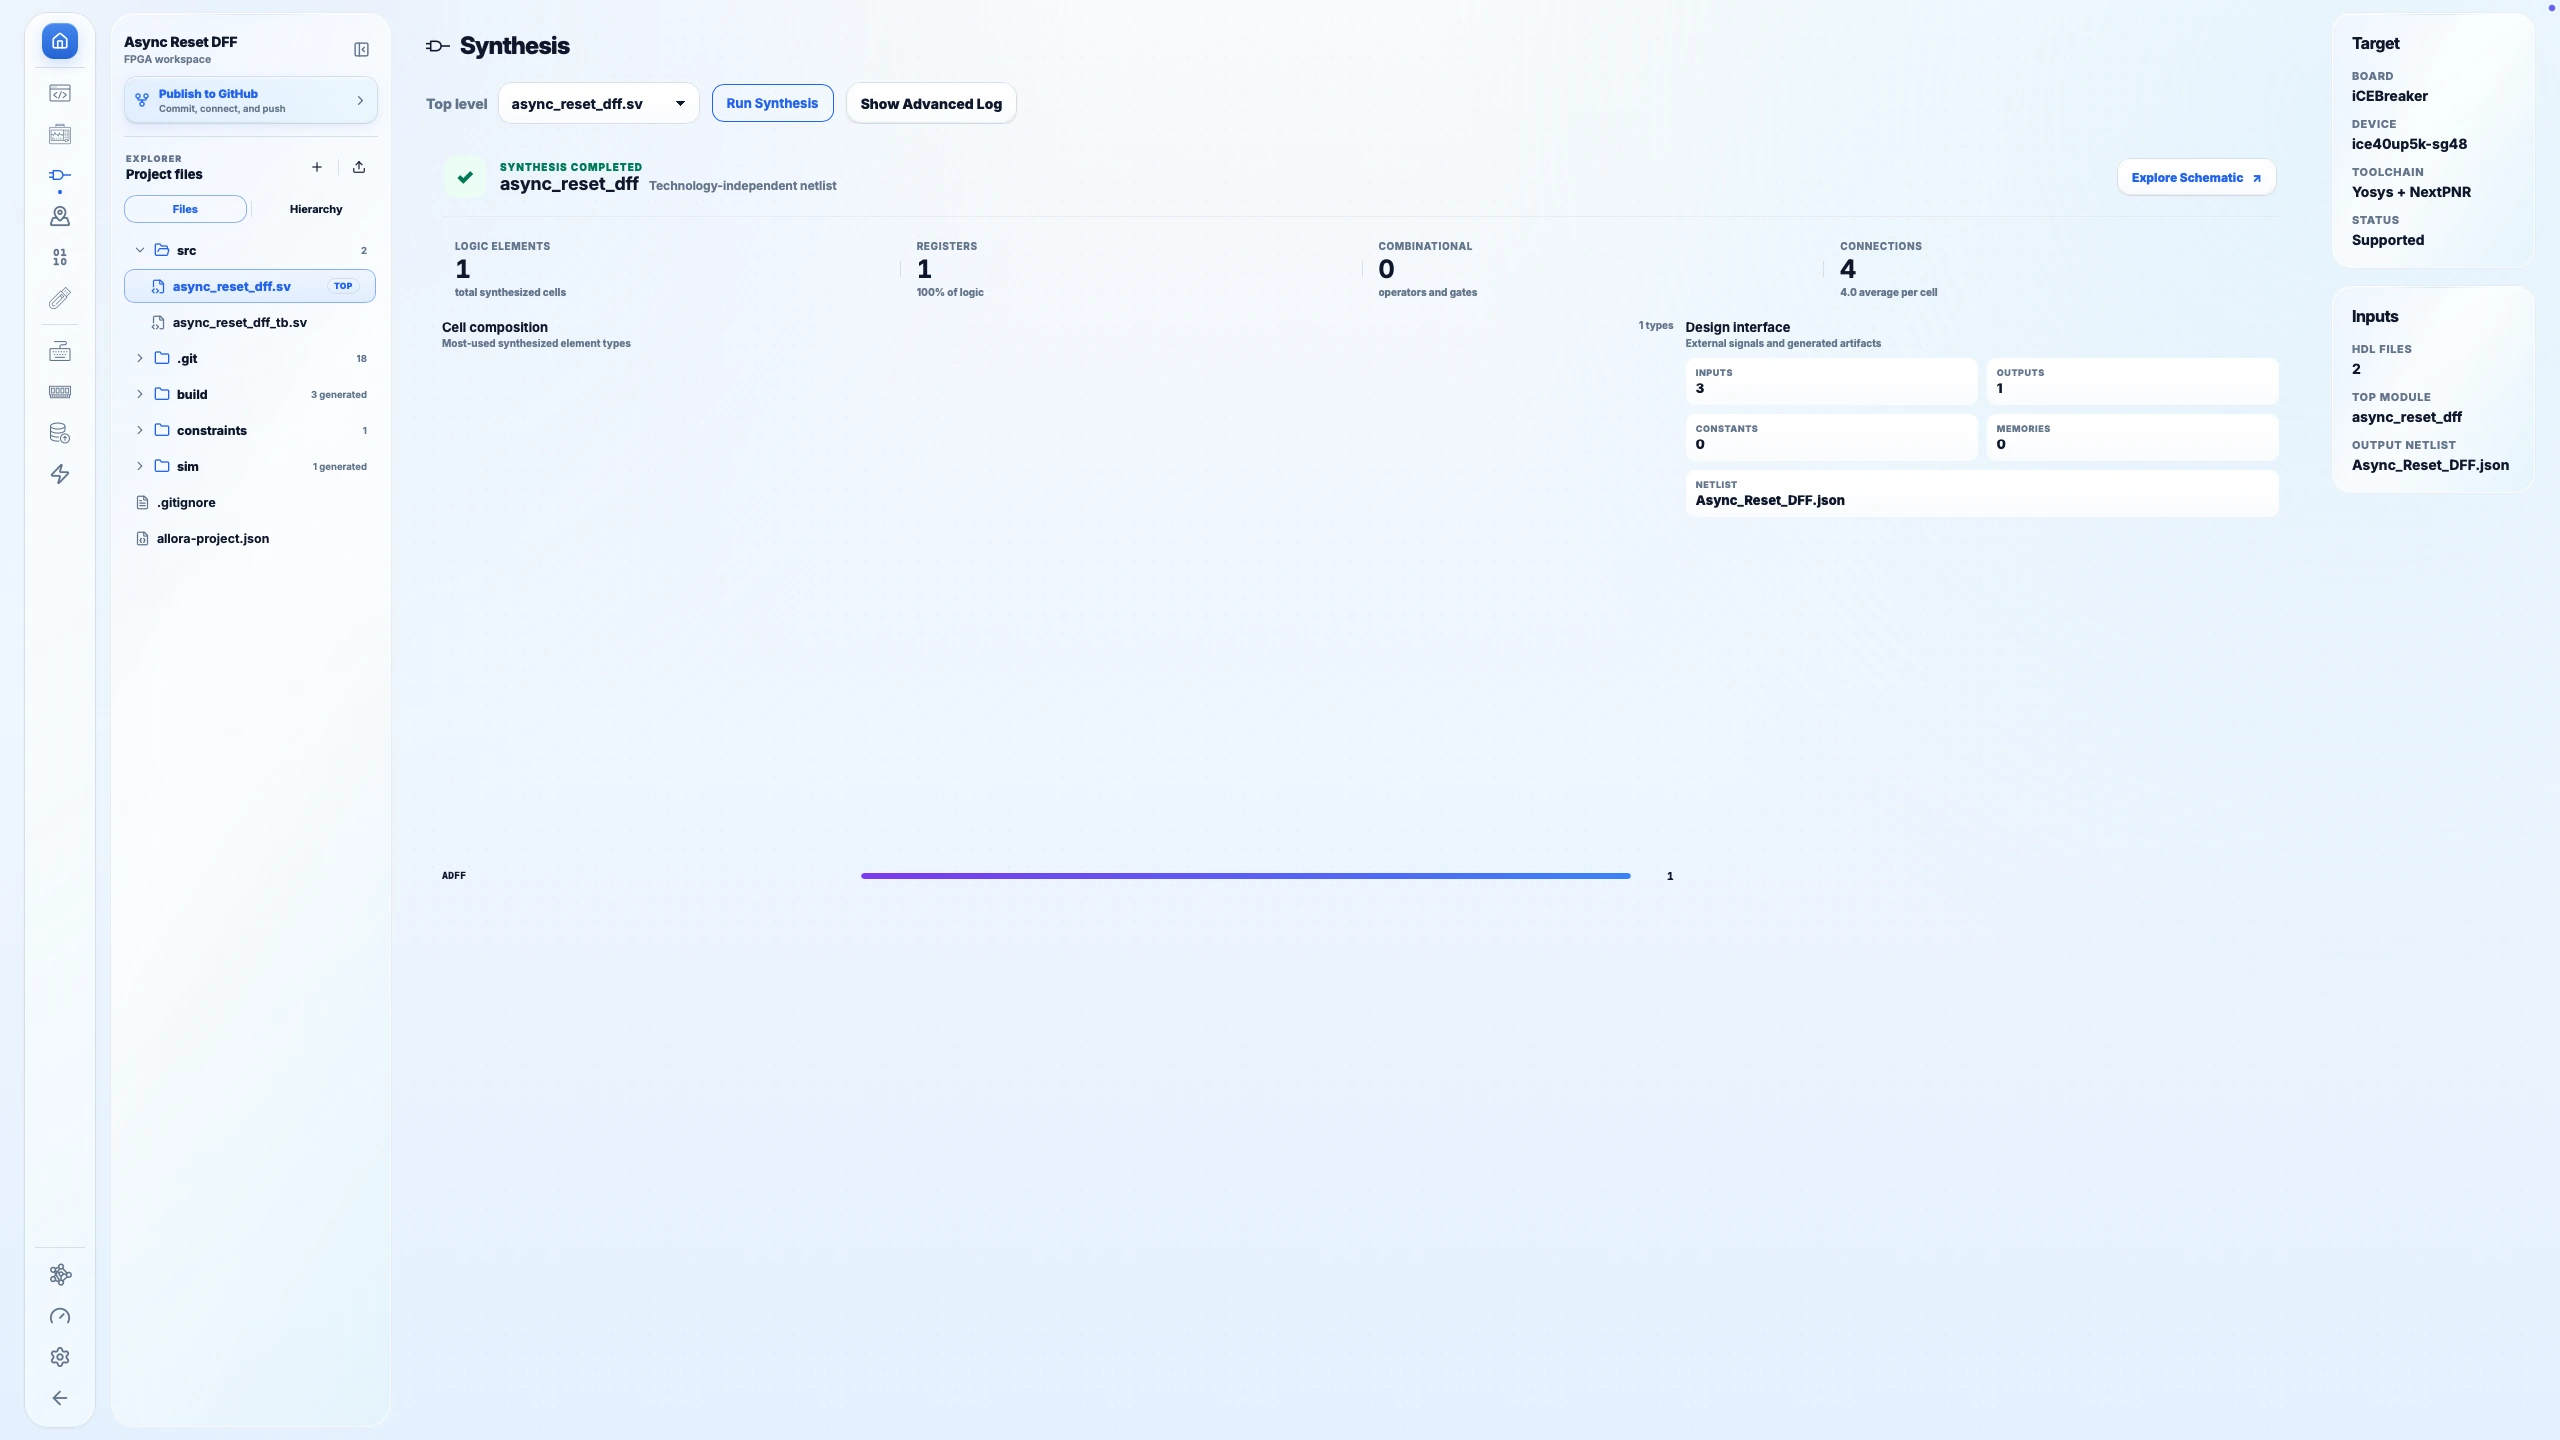The width and height of the screenshot is (2560, 1440).
Task: Click the Async_Reset_DFF.json netlist card
Action: (x=1981, y=493)
